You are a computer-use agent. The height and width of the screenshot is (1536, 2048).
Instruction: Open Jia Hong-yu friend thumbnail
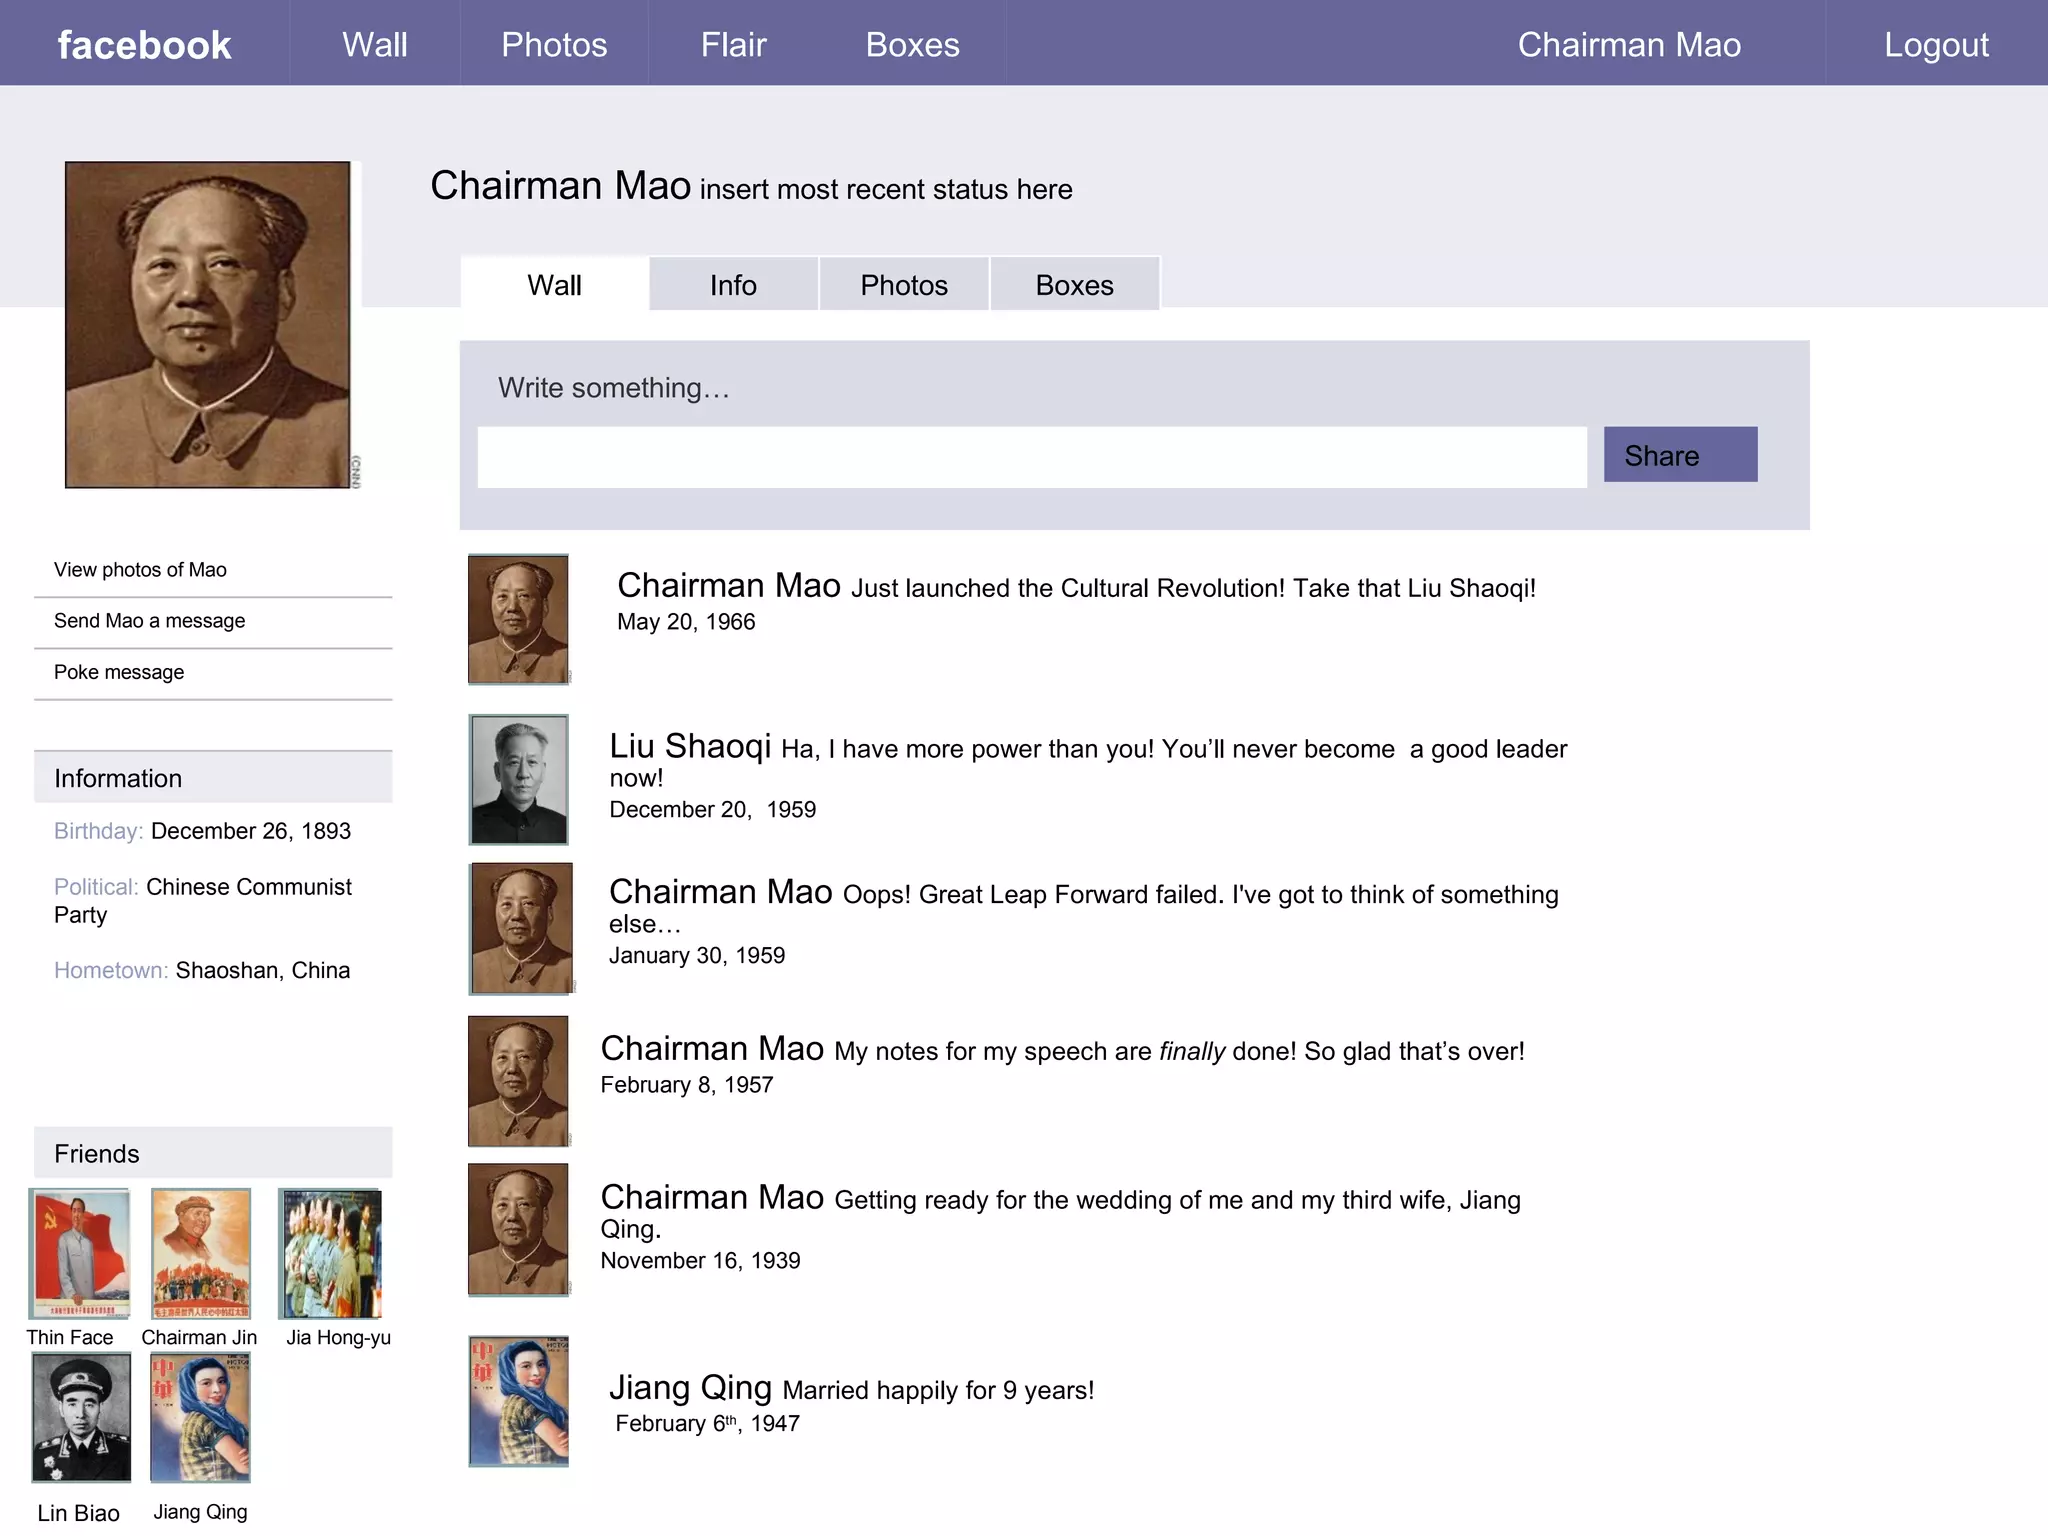(x=331, y=1253)
